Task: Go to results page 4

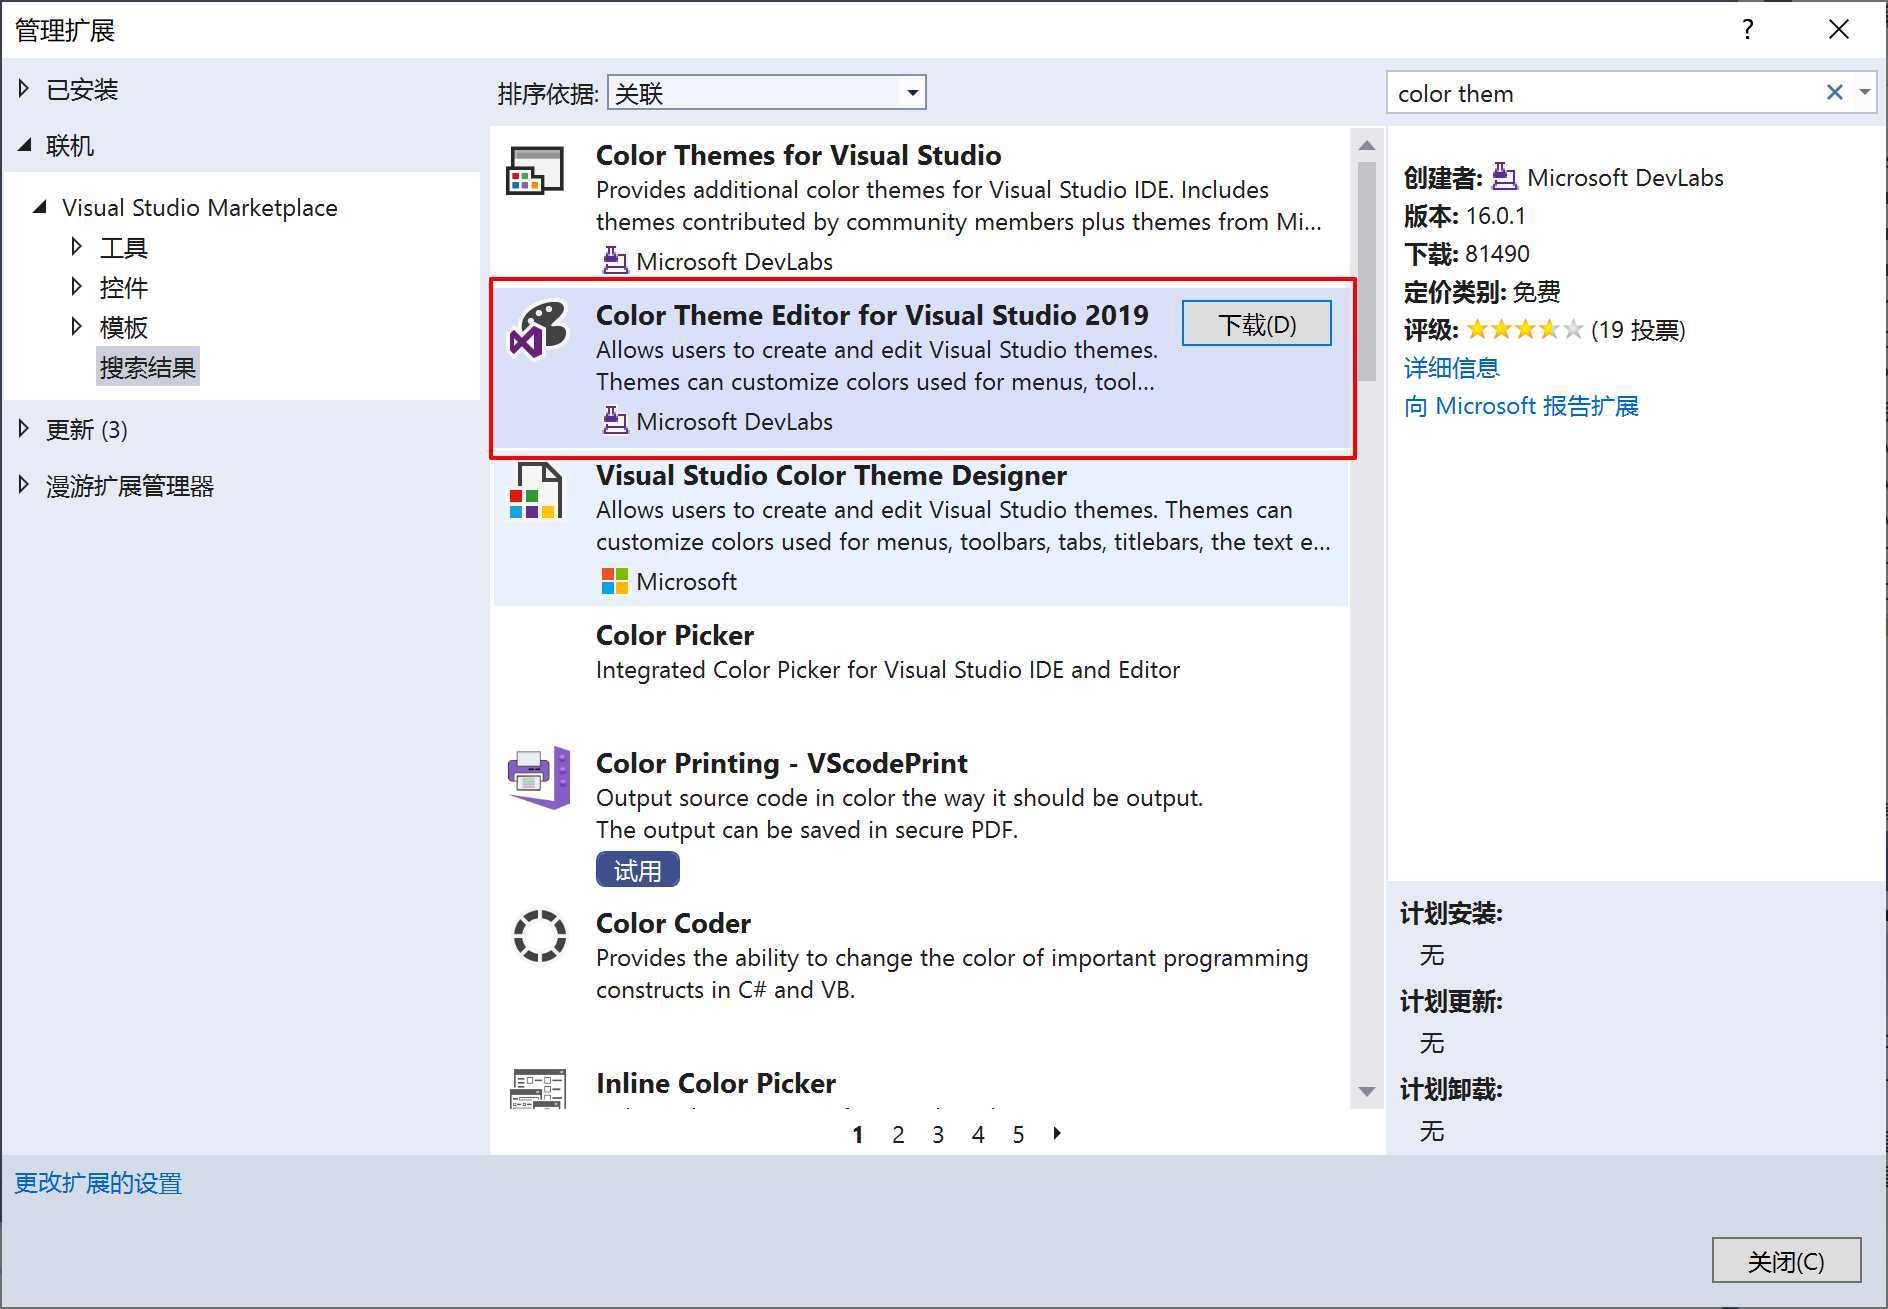Action: (x=978, y=1134)
